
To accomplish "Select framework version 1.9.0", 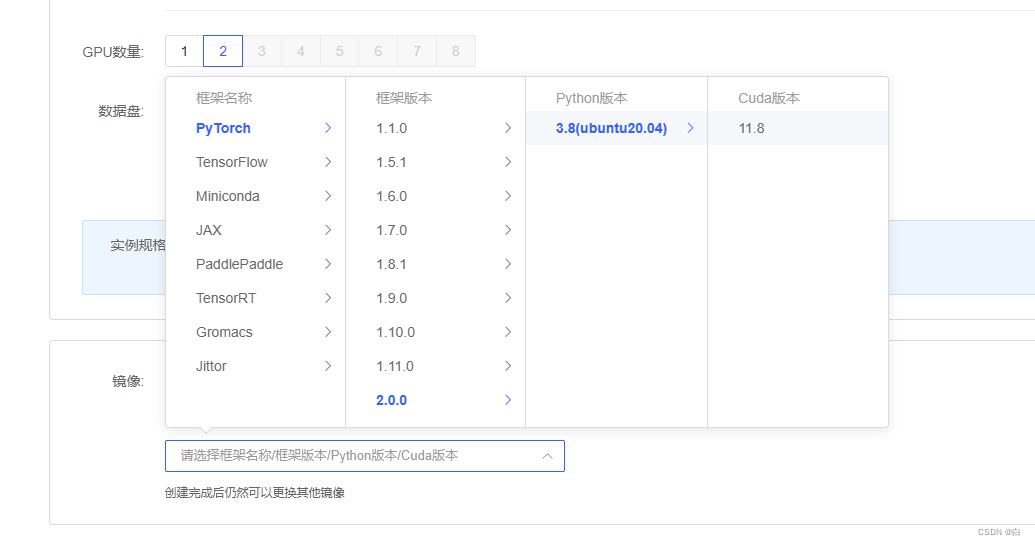I will 436,298.
